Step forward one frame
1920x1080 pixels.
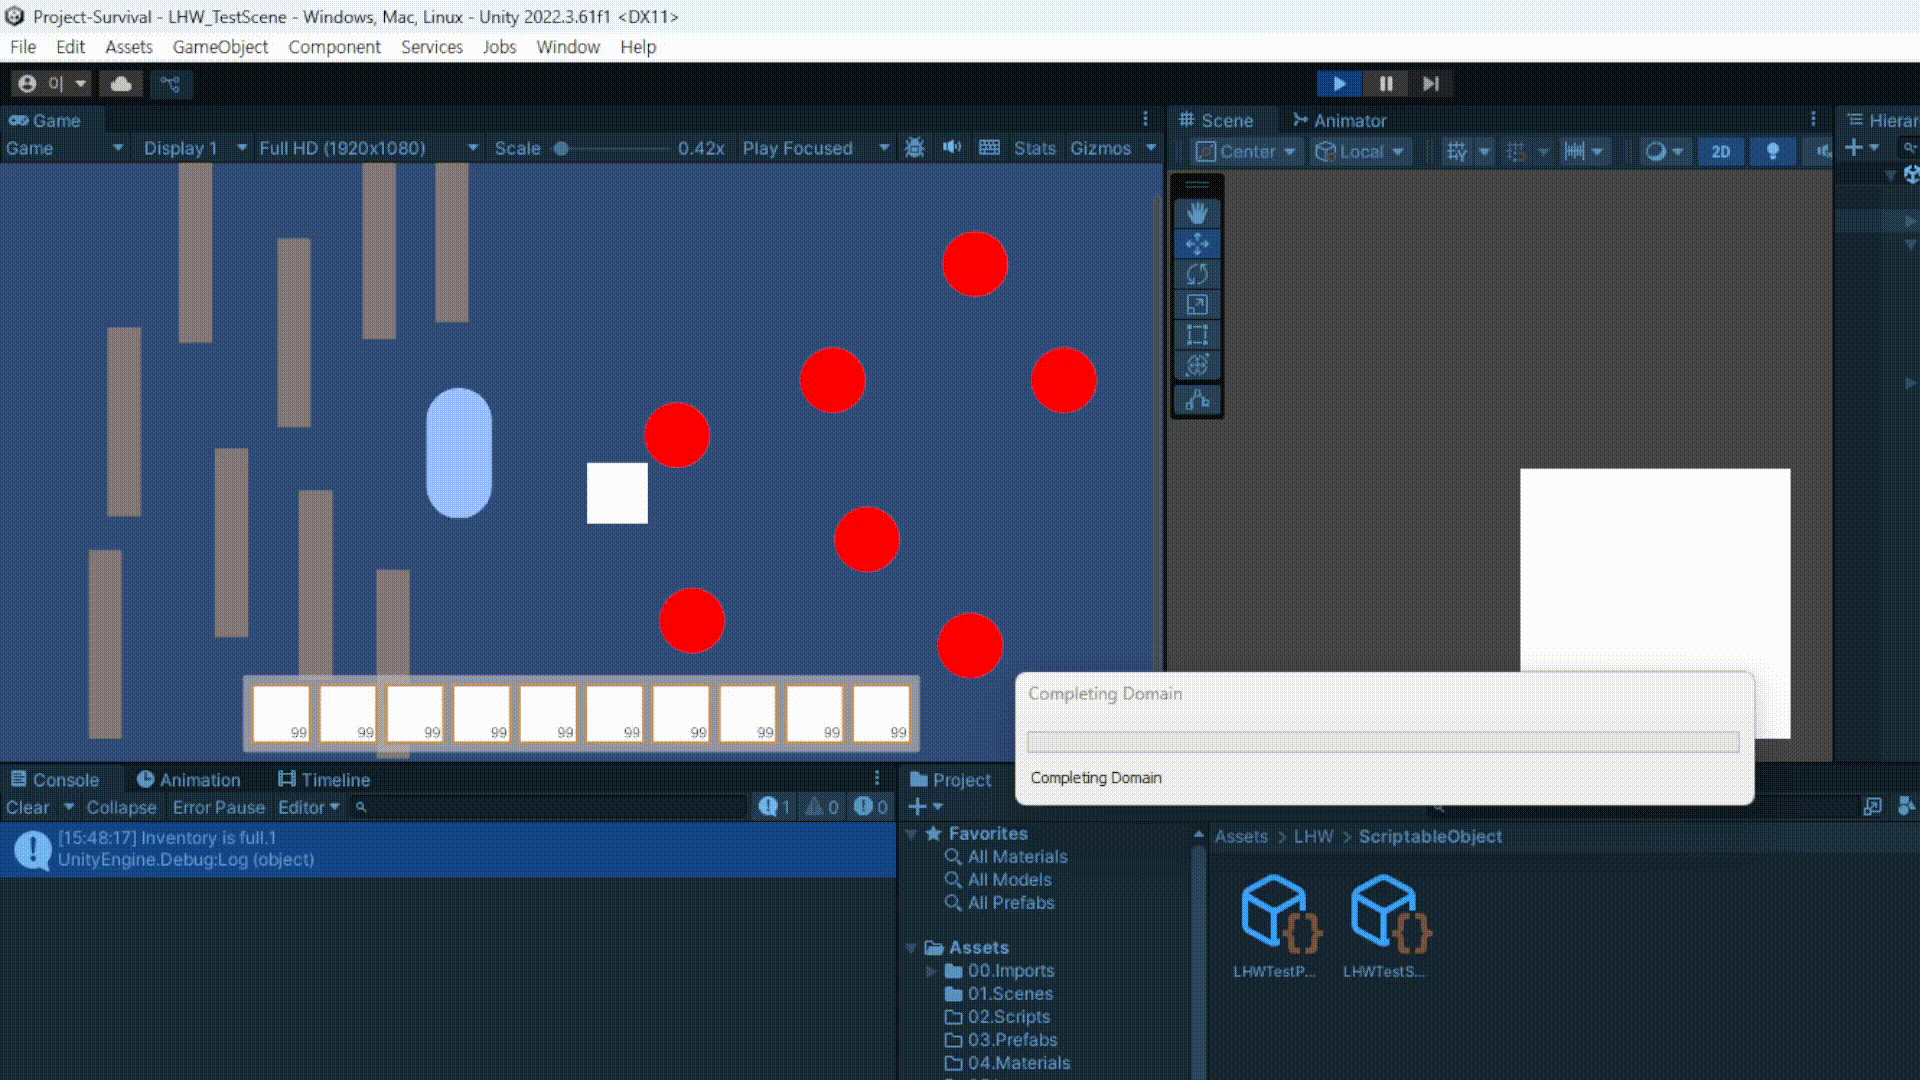coord(1431,84)
